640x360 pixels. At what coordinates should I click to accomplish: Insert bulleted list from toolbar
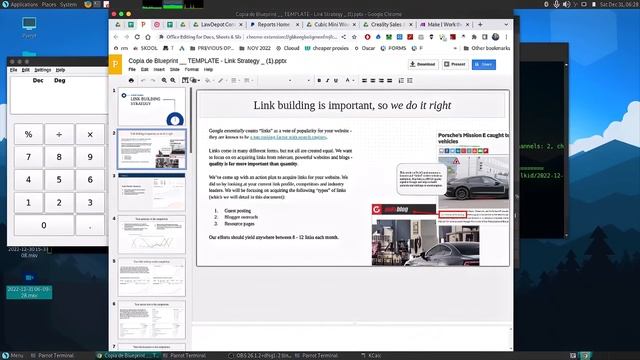pos(410,81)
